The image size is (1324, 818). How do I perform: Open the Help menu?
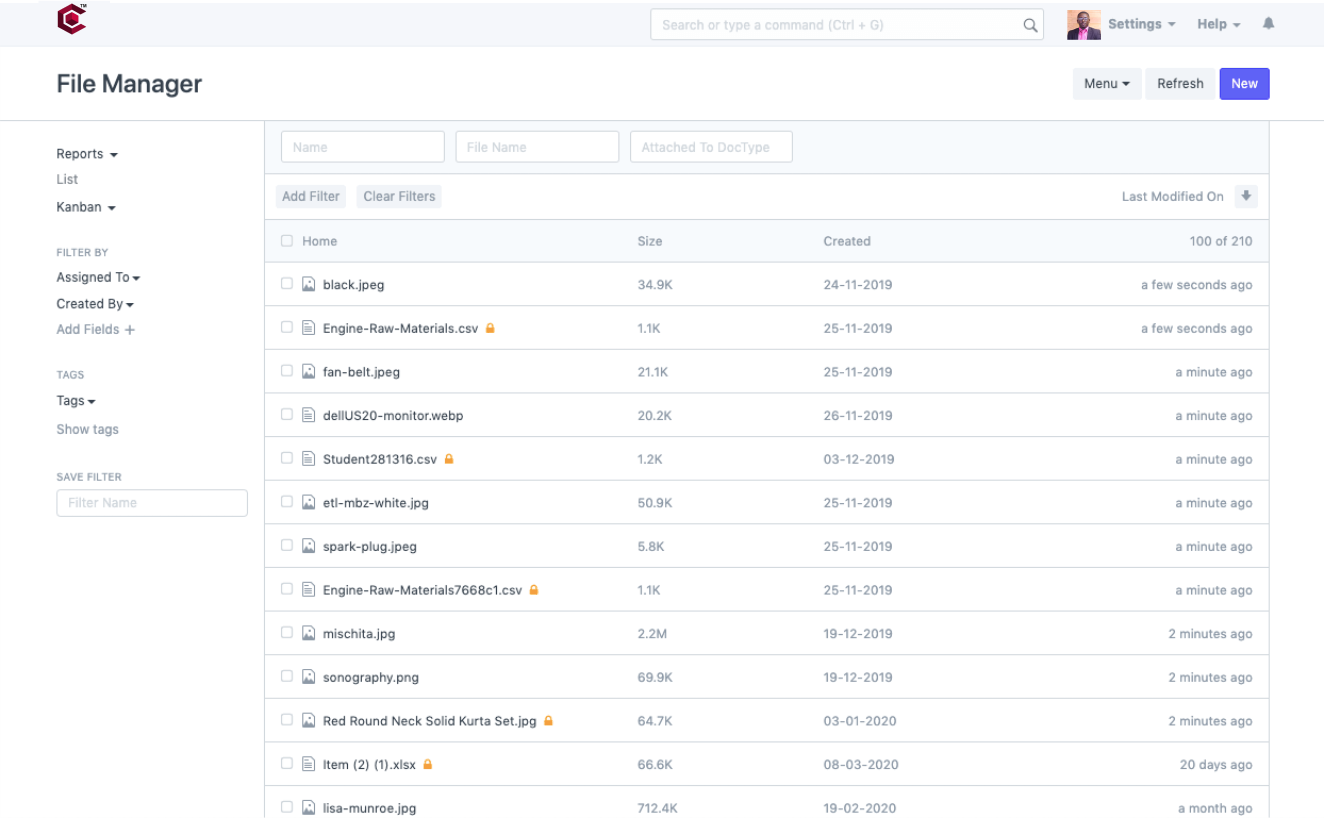point(1218,24)
